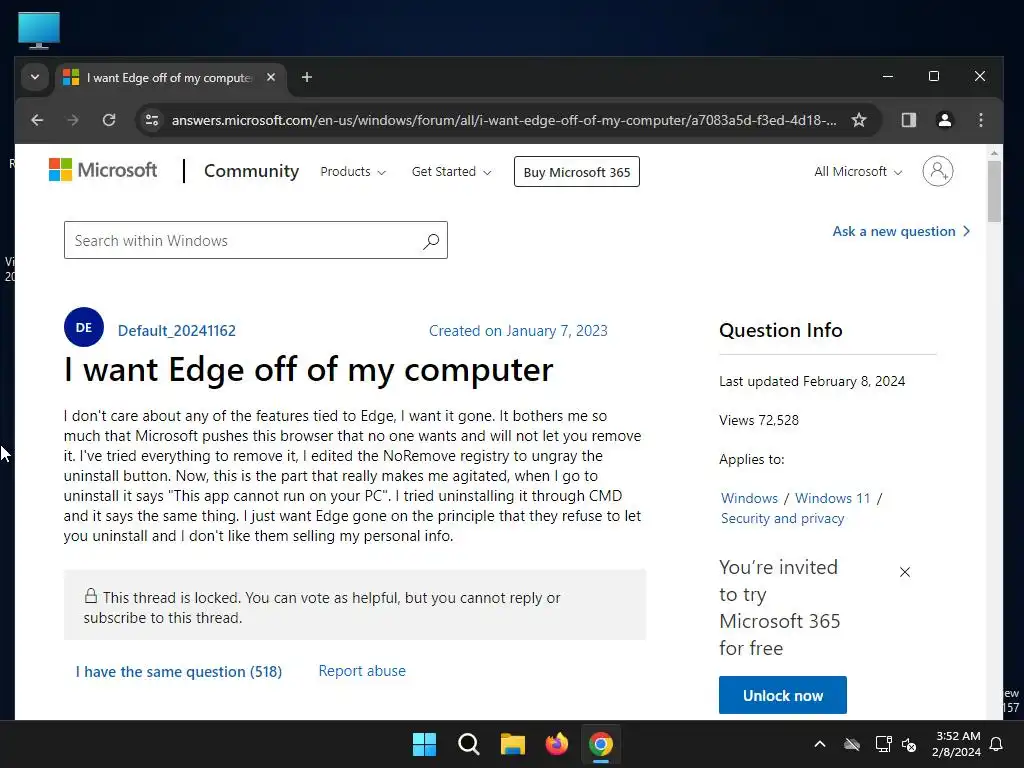Image resolution: width=1024 pixels, height=768 pixels.
Task: Open a new browser tab
Action: click(x=306, y=78)
